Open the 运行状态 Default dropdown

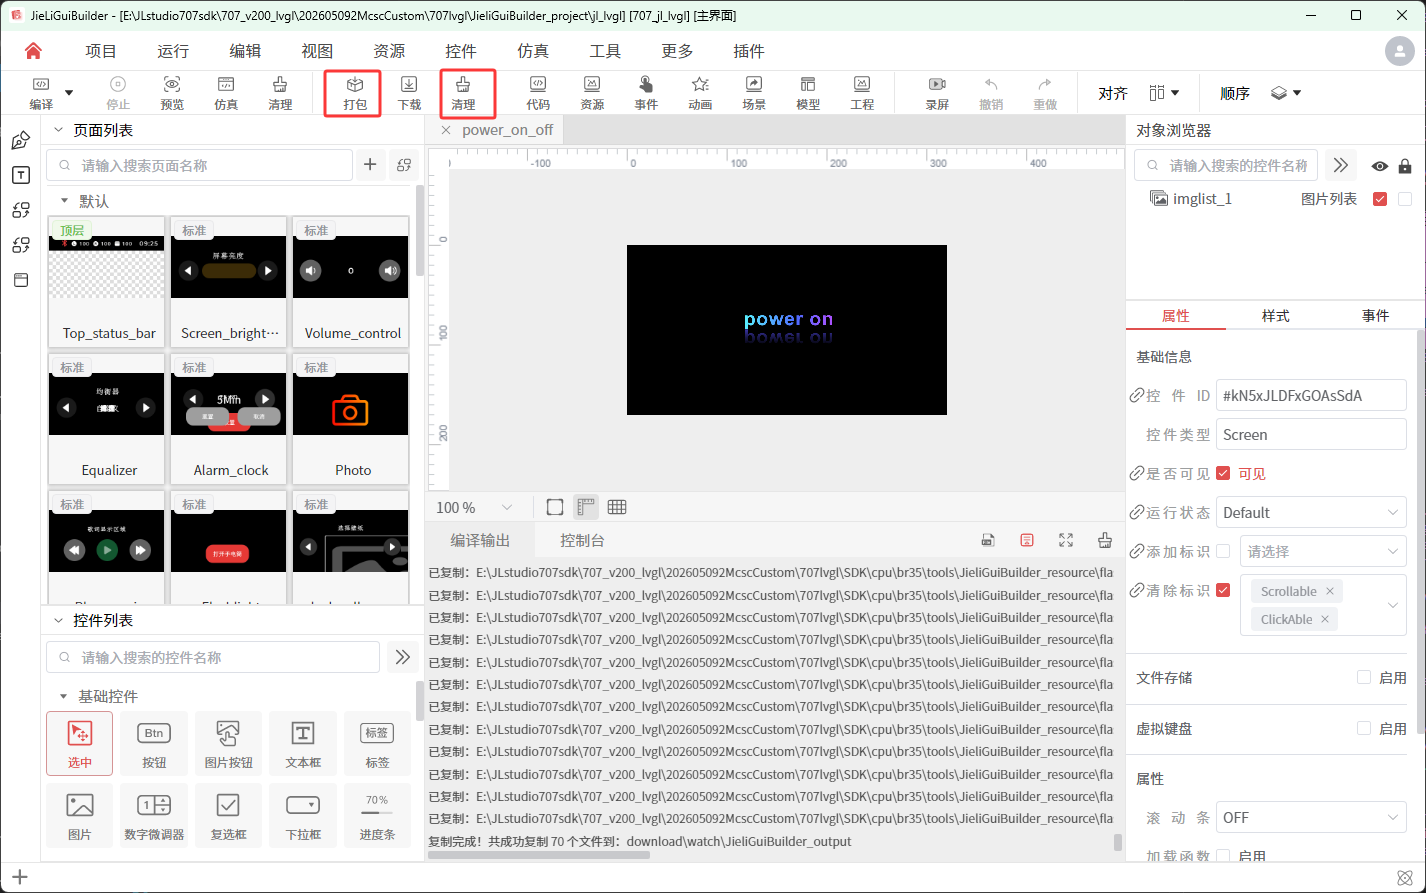point(1311,512)
